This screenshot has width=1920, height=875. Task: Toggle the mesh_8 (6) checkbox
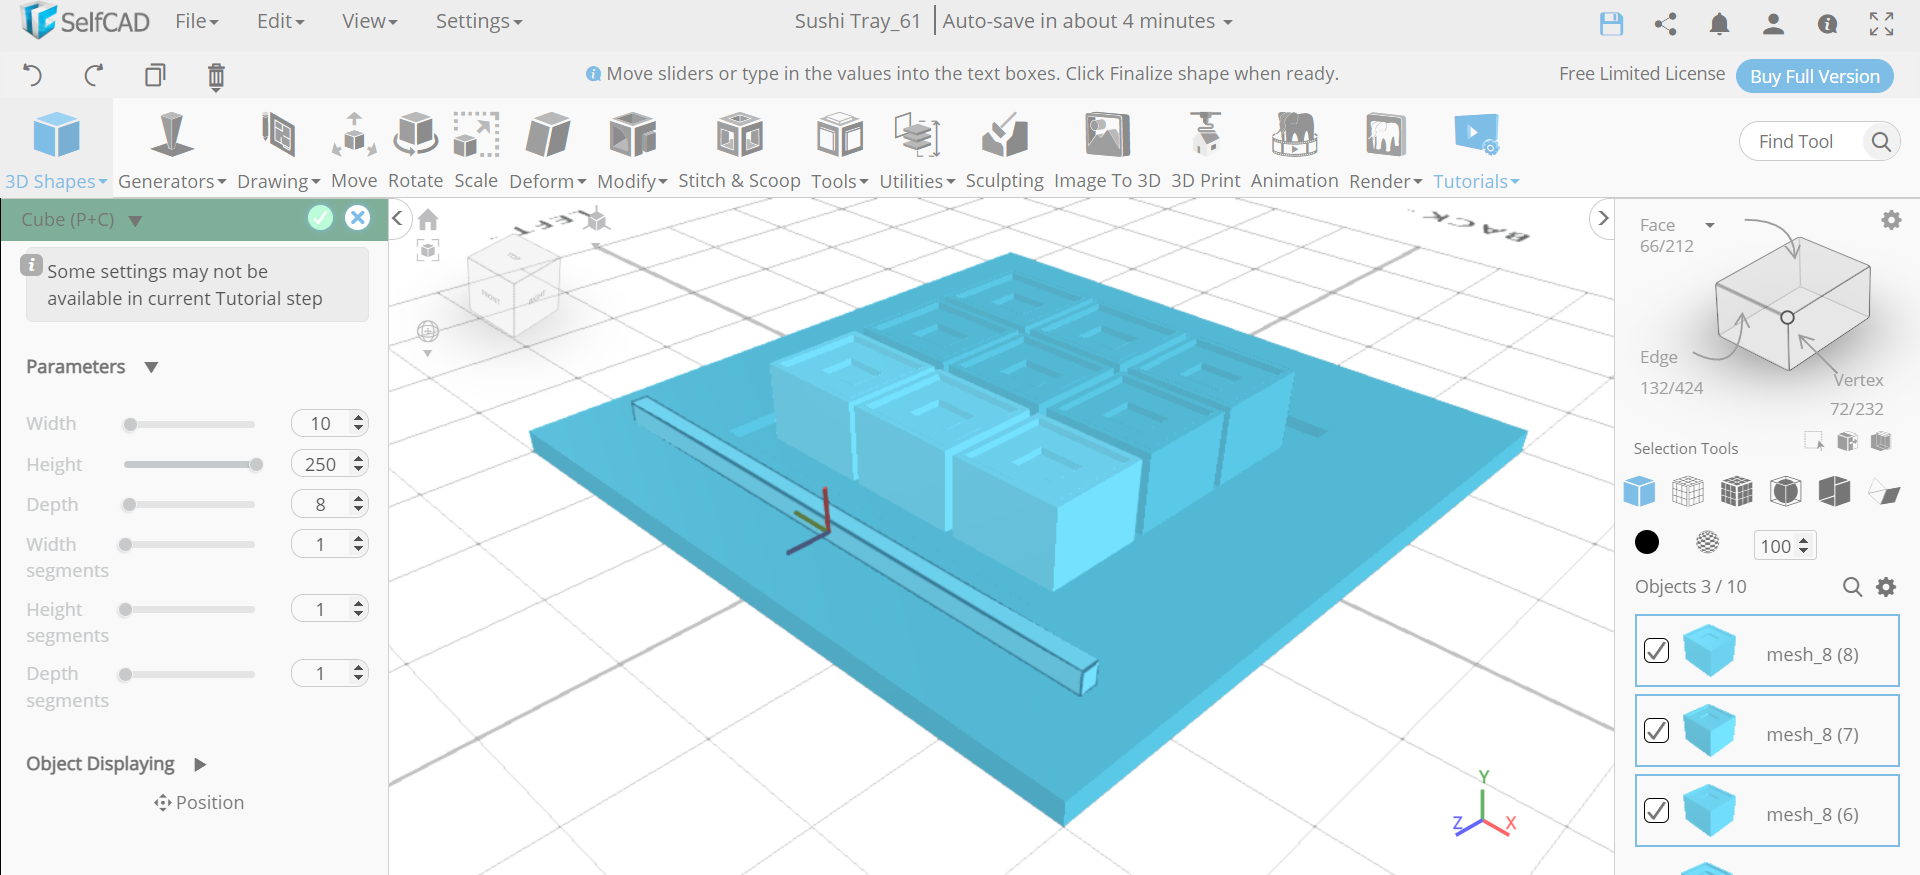pos(1656,811)
